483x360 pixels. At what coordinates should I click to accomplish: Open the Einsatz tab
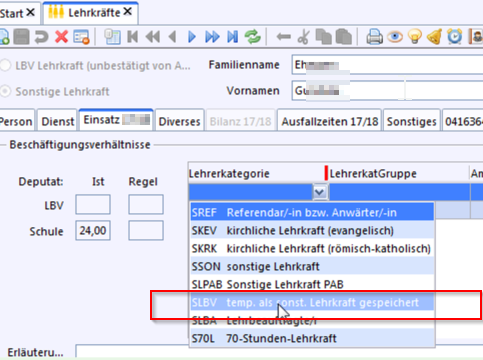click(116, 120)
